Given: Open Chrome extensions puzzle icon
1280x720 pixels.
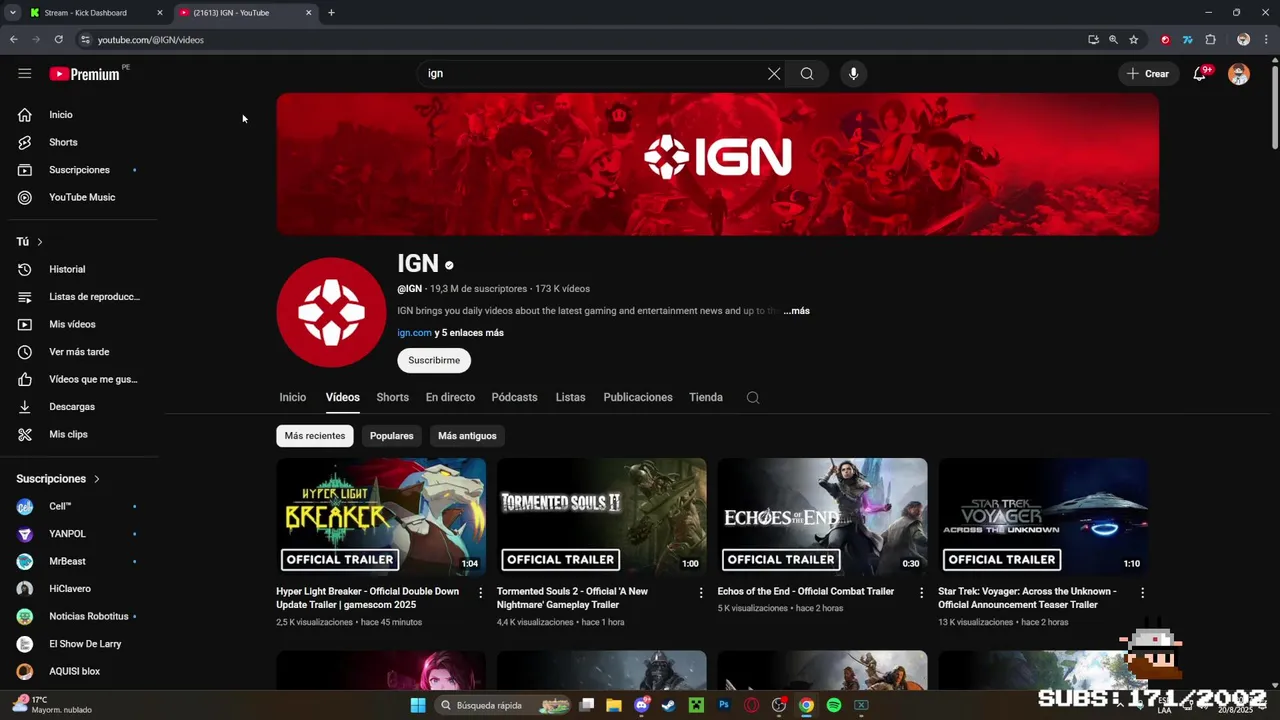Looking at the screenshot, I should [1210, 40].
